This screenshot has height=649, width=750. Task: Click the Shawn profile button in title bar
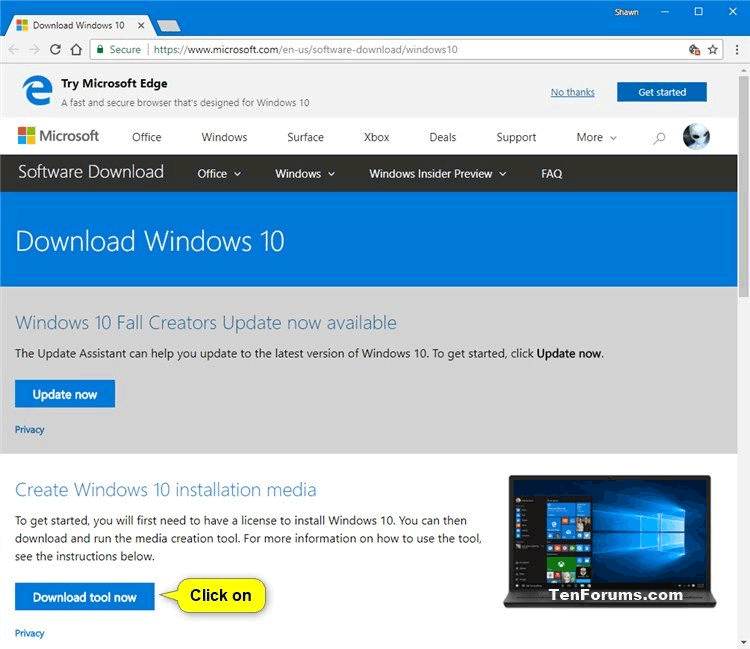[626, 12]
